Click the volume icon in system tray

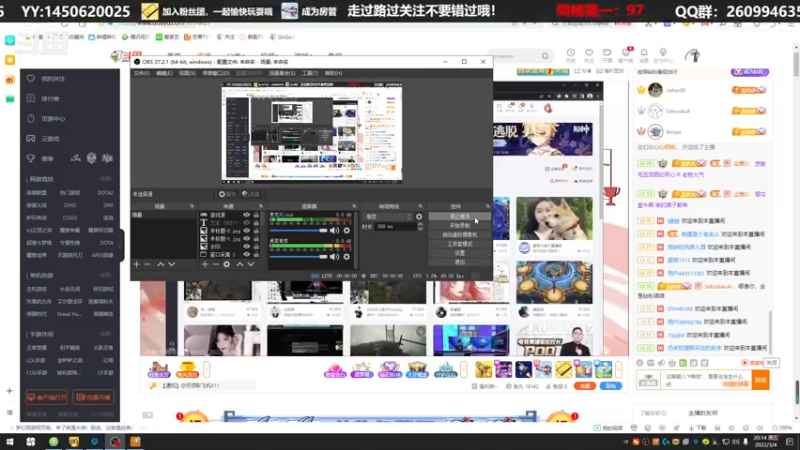tap(735, 441)
